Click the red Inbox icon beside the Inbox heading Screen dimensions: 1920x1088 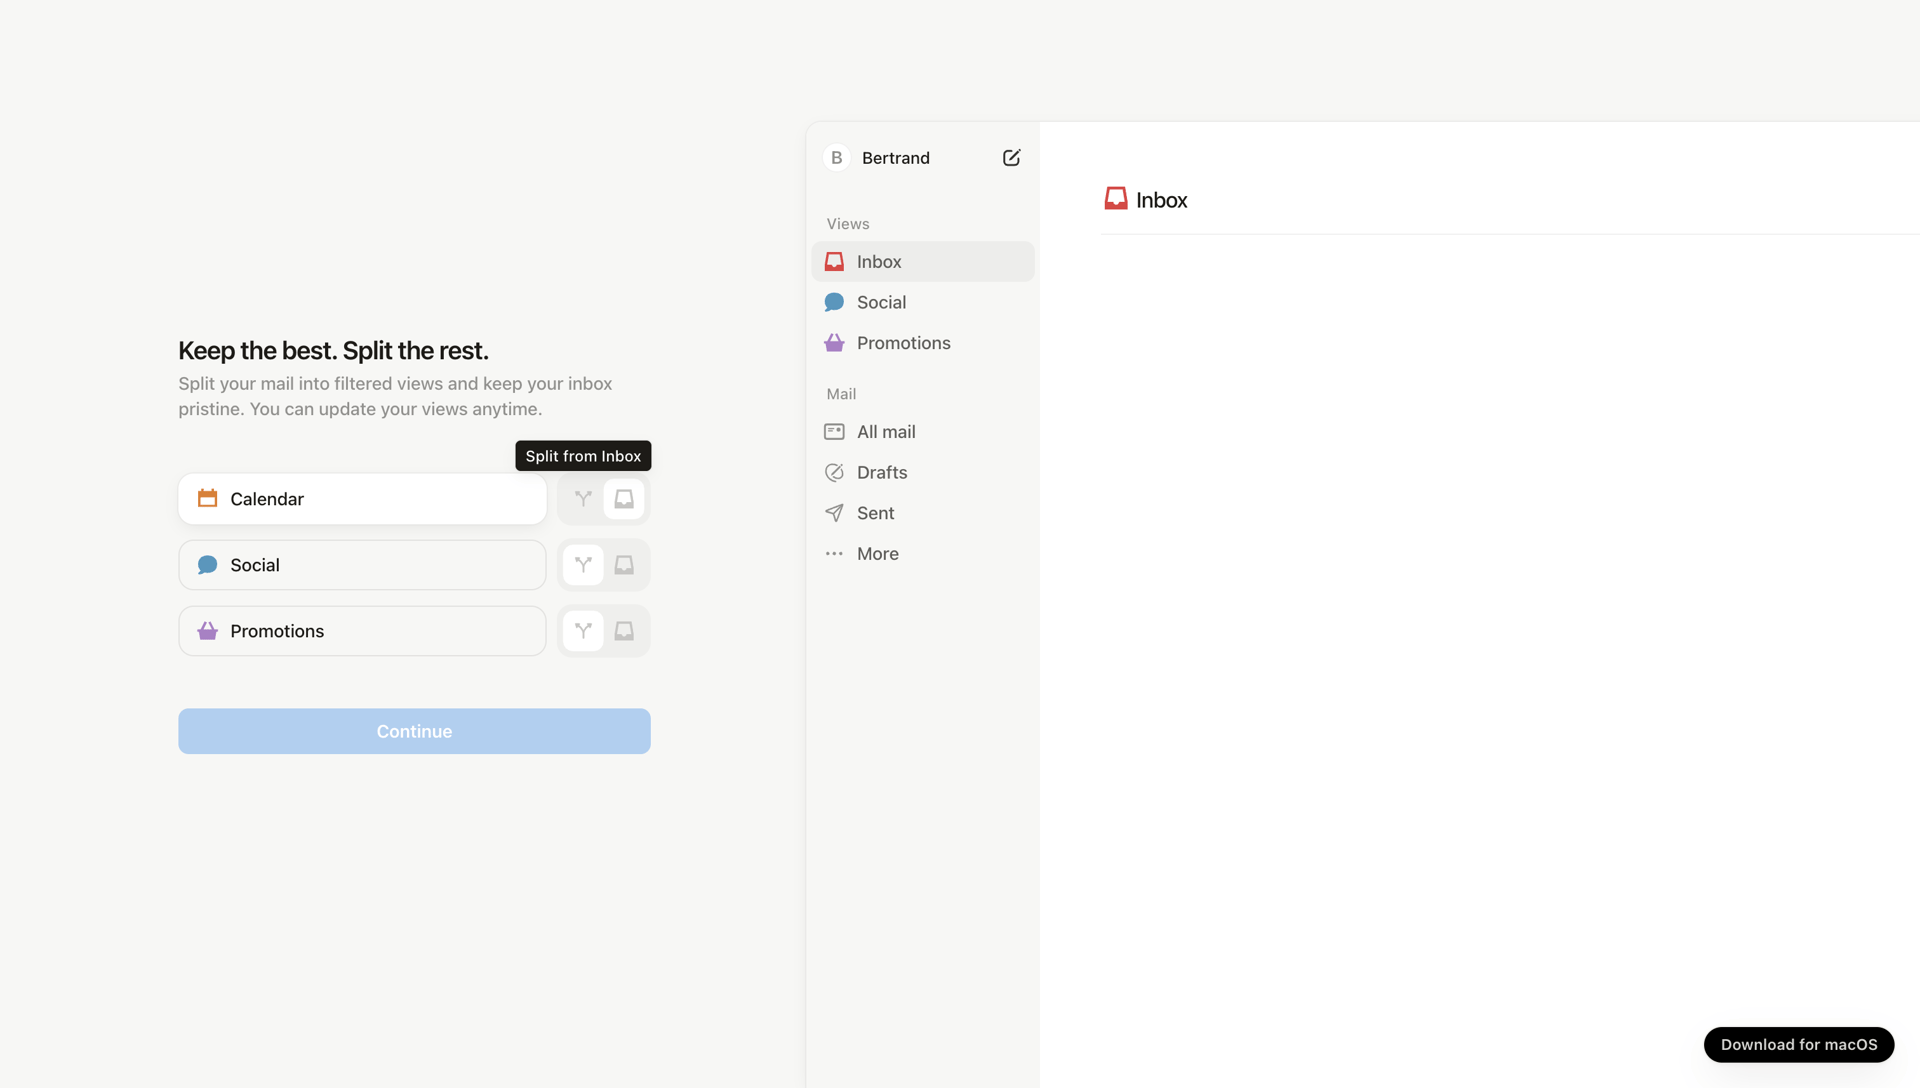pyautogui.click(x=1115, y=198)
